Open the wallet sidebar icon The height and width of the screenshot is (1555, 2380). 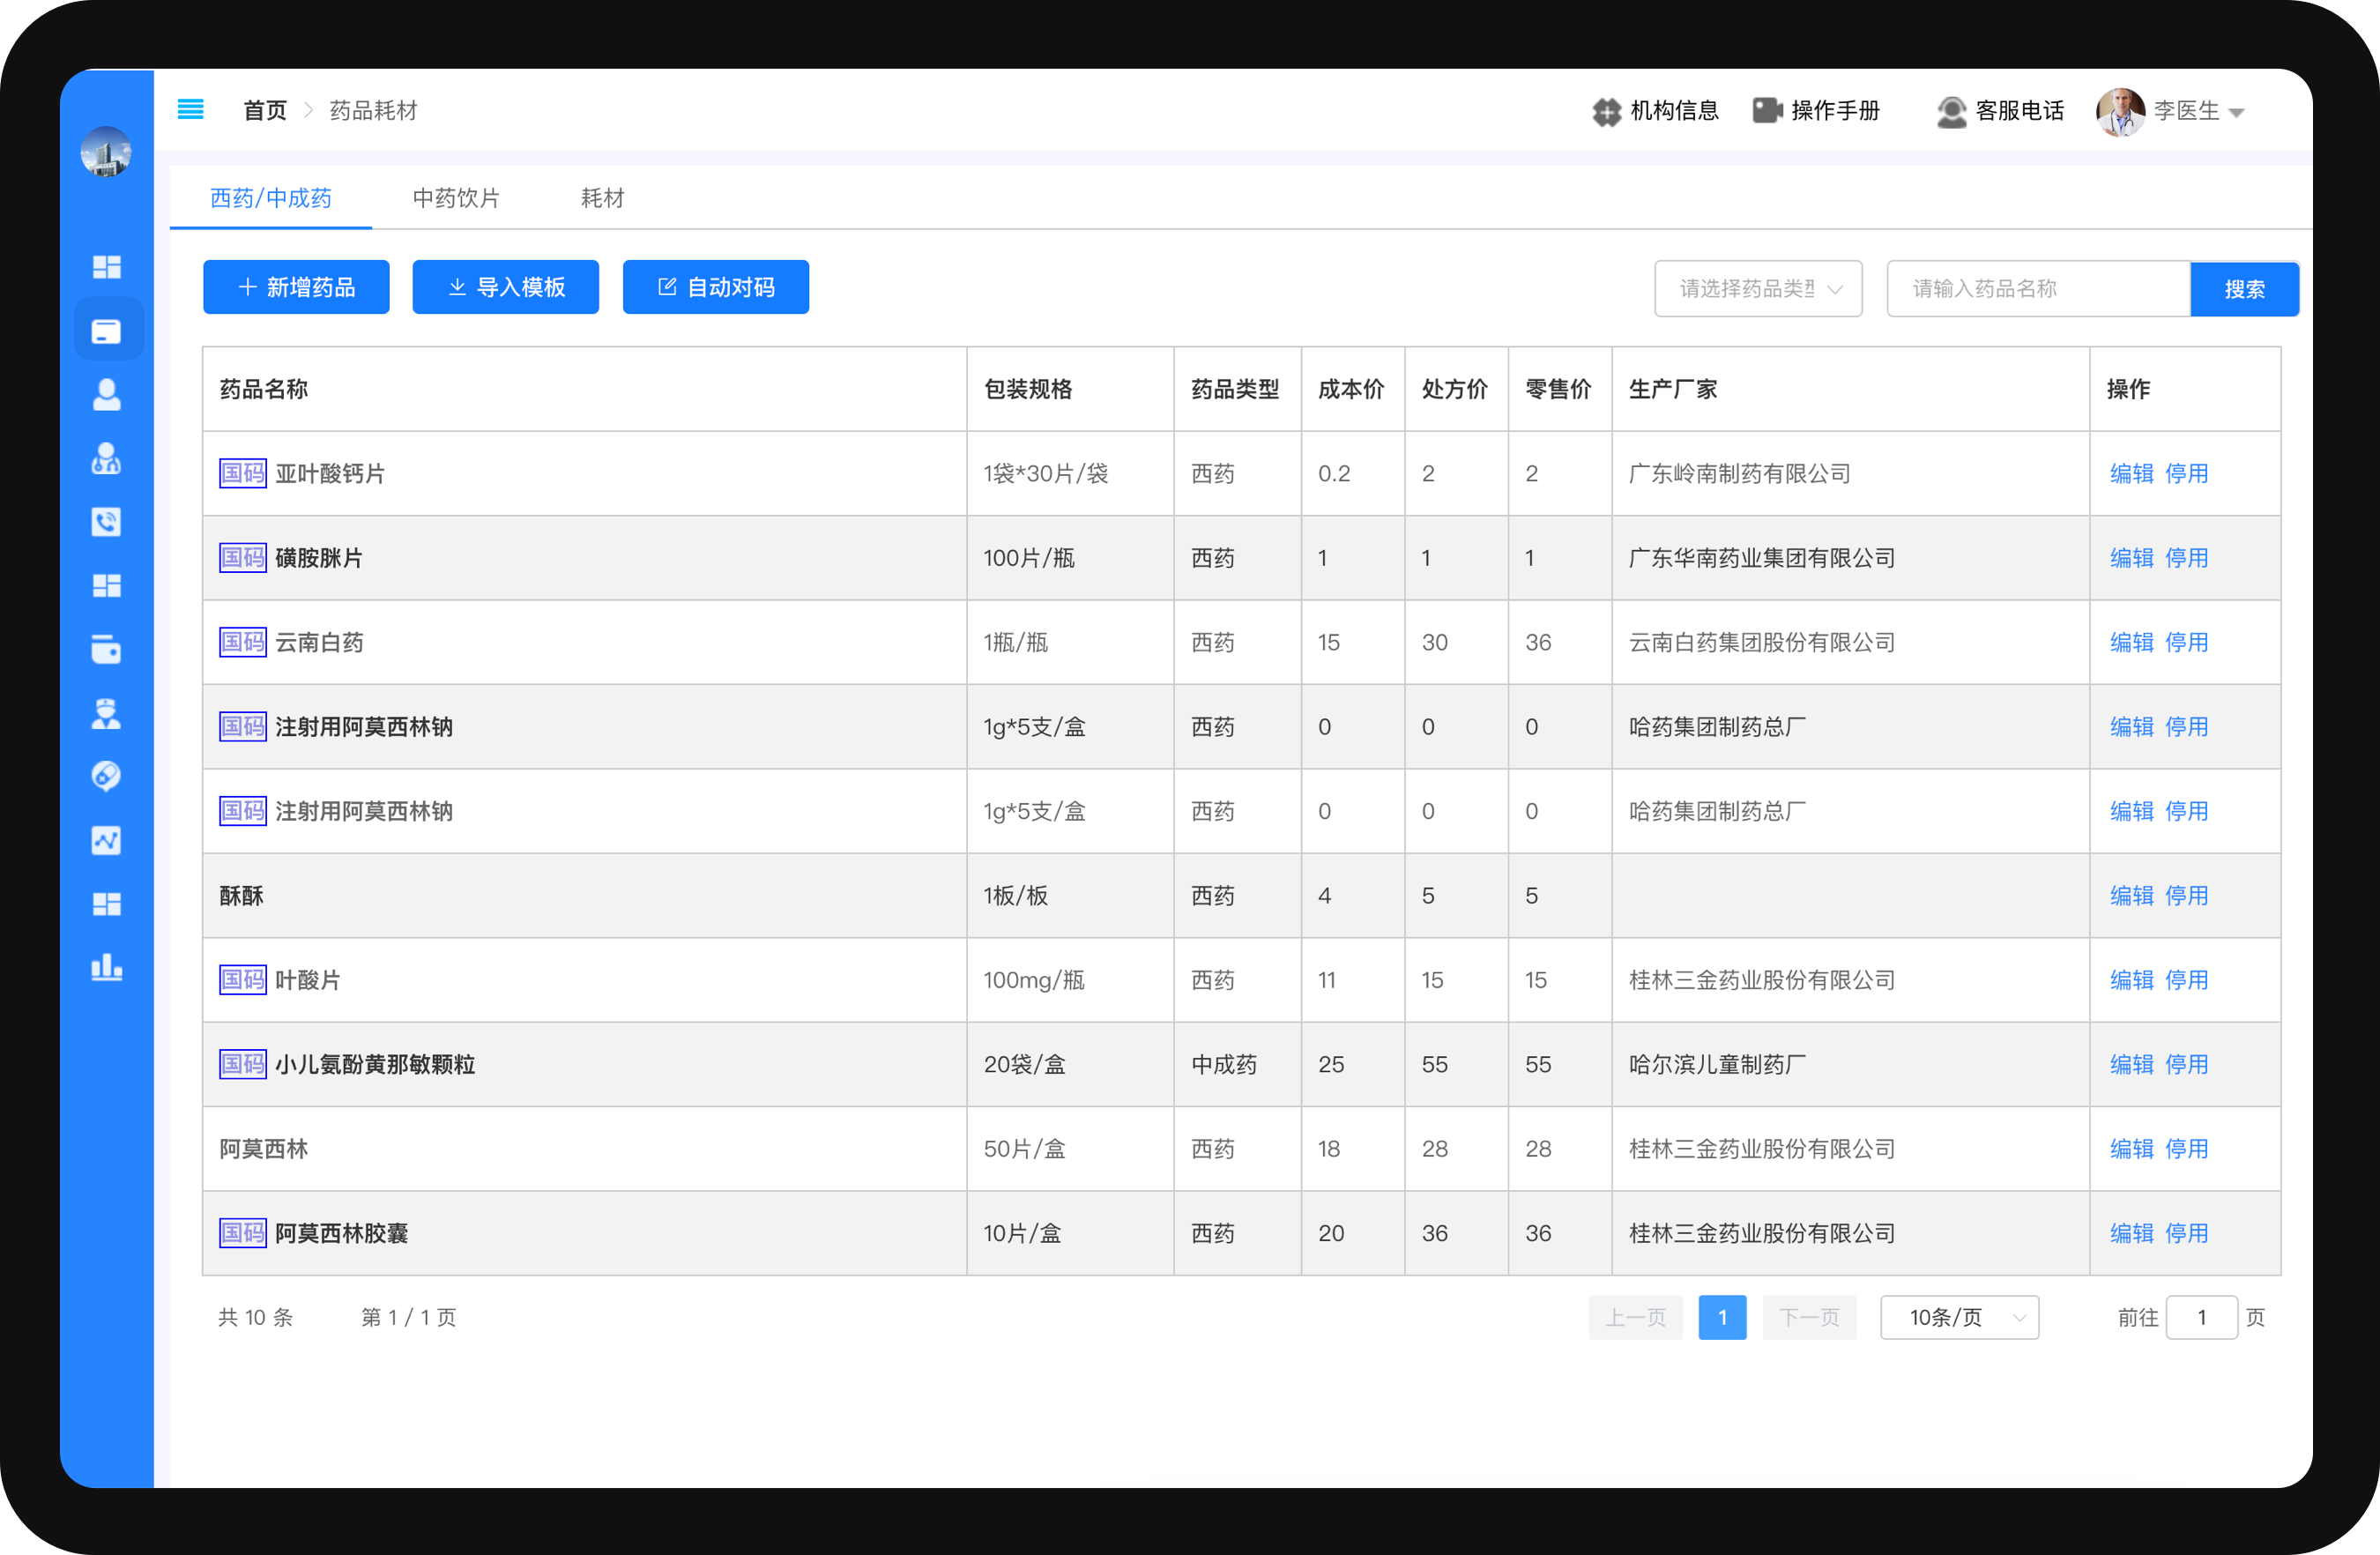(x=106, y=649)
